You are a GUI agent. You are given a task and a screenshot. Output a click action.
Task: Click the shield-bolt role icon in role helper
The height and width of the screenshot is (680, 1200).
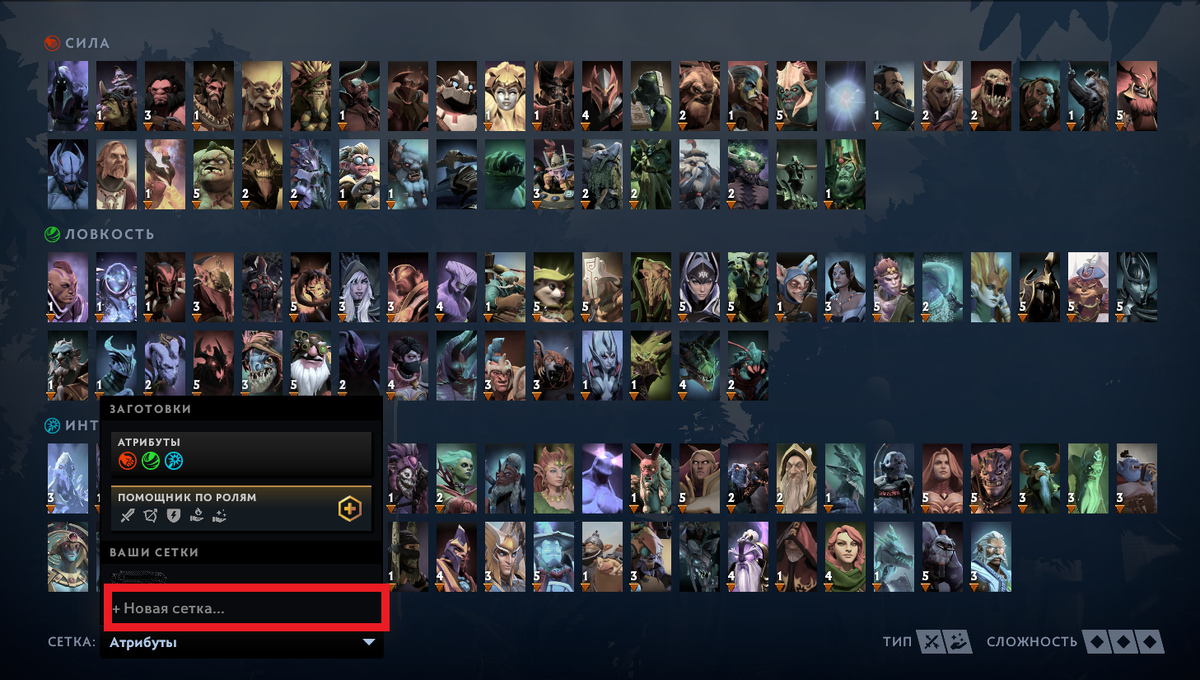pos(172,516)
